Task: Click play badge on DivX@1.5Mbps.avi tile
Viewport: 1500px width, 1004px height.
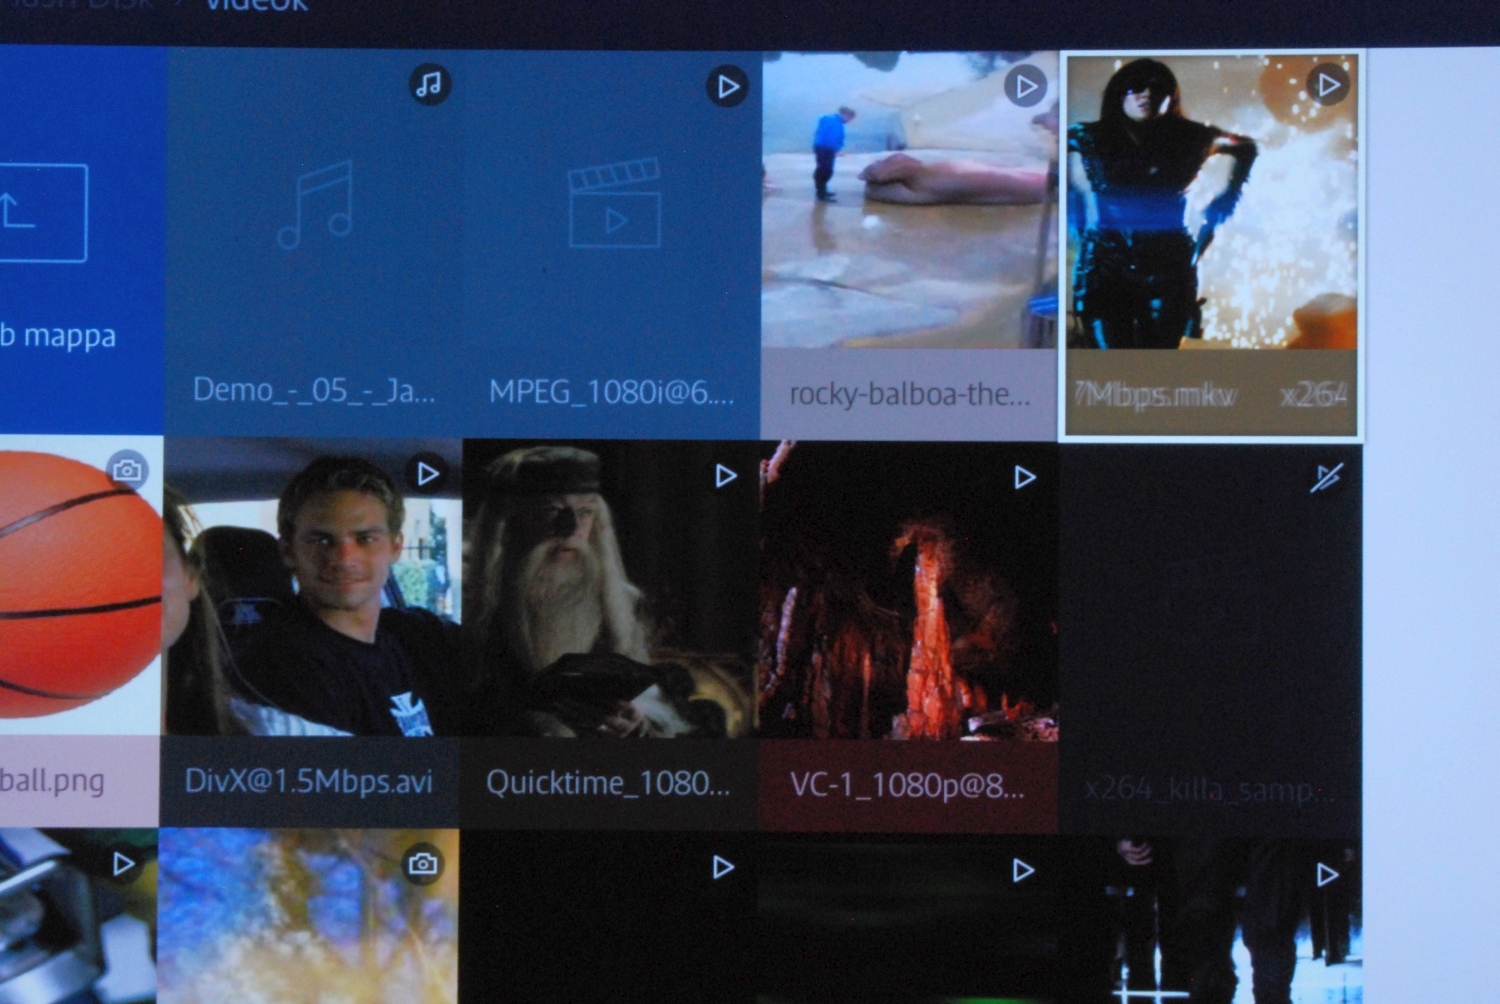Action: [x=427, y=473]
